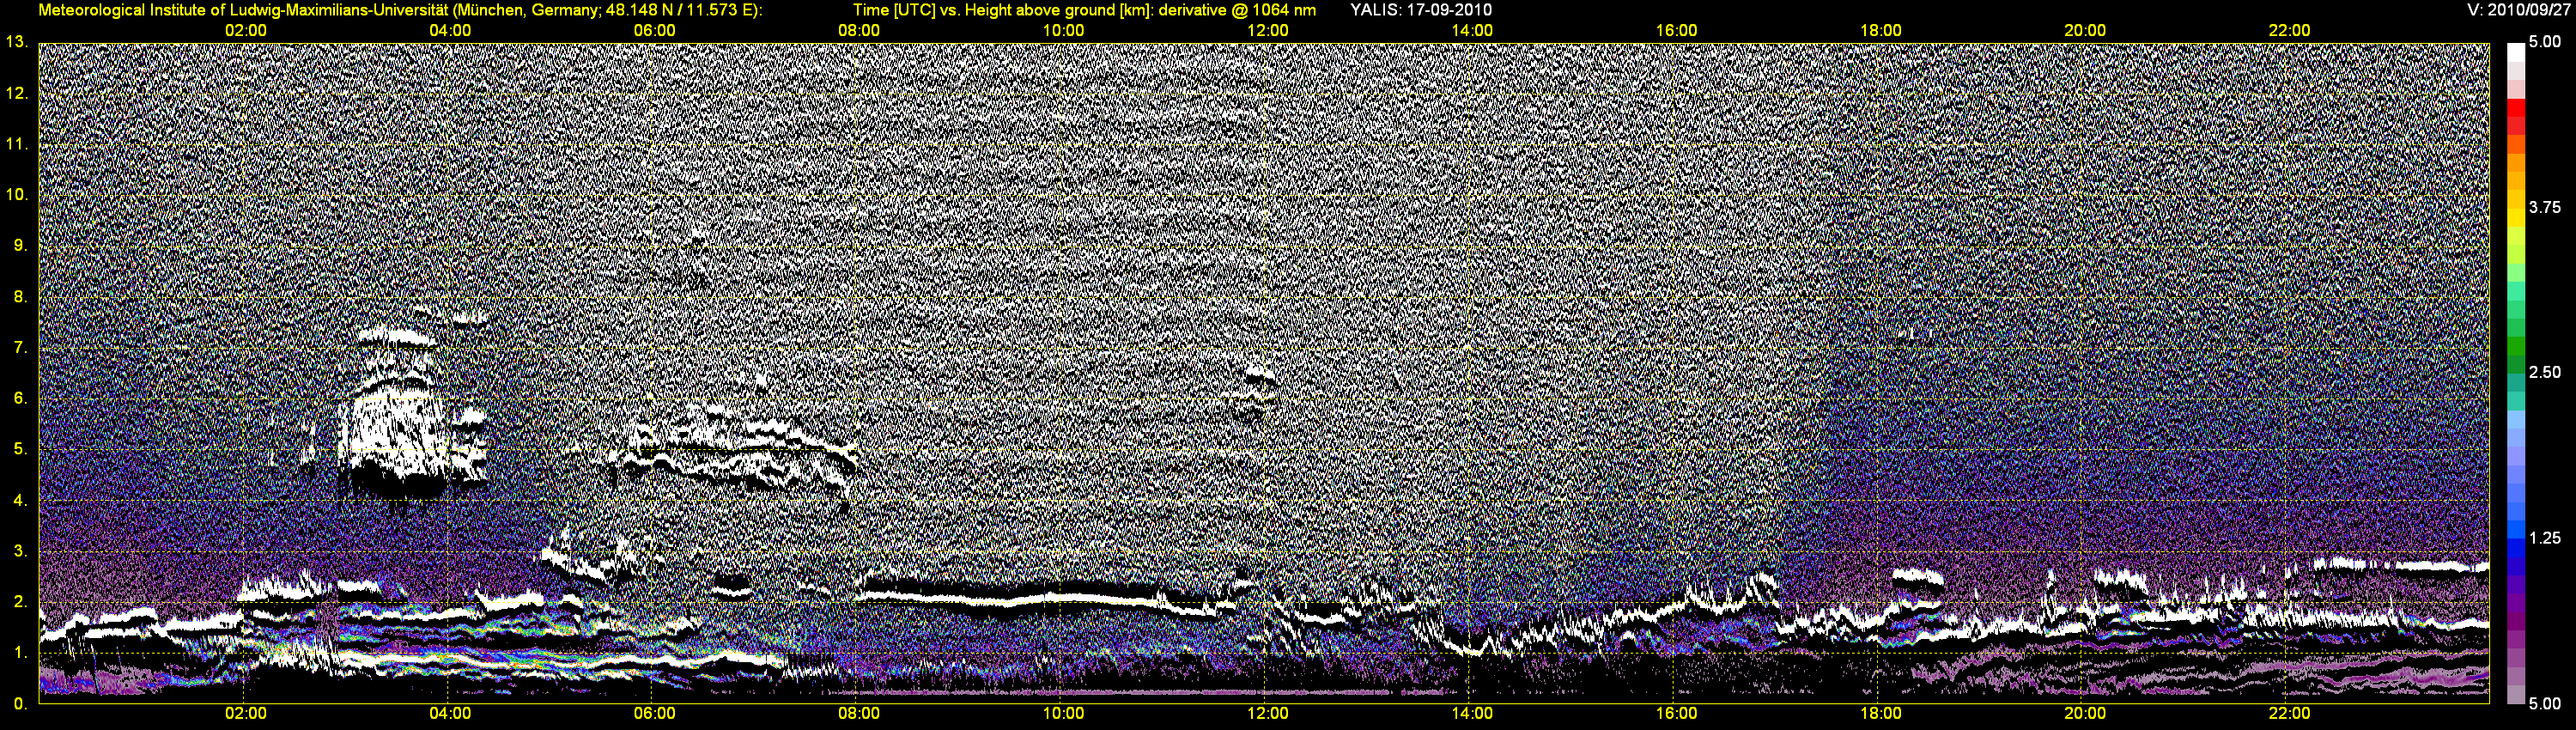Click the 1.25 colorbar value
Image resolution: width=2576 pixels, height=730 pixels.
click(2545, 539)
